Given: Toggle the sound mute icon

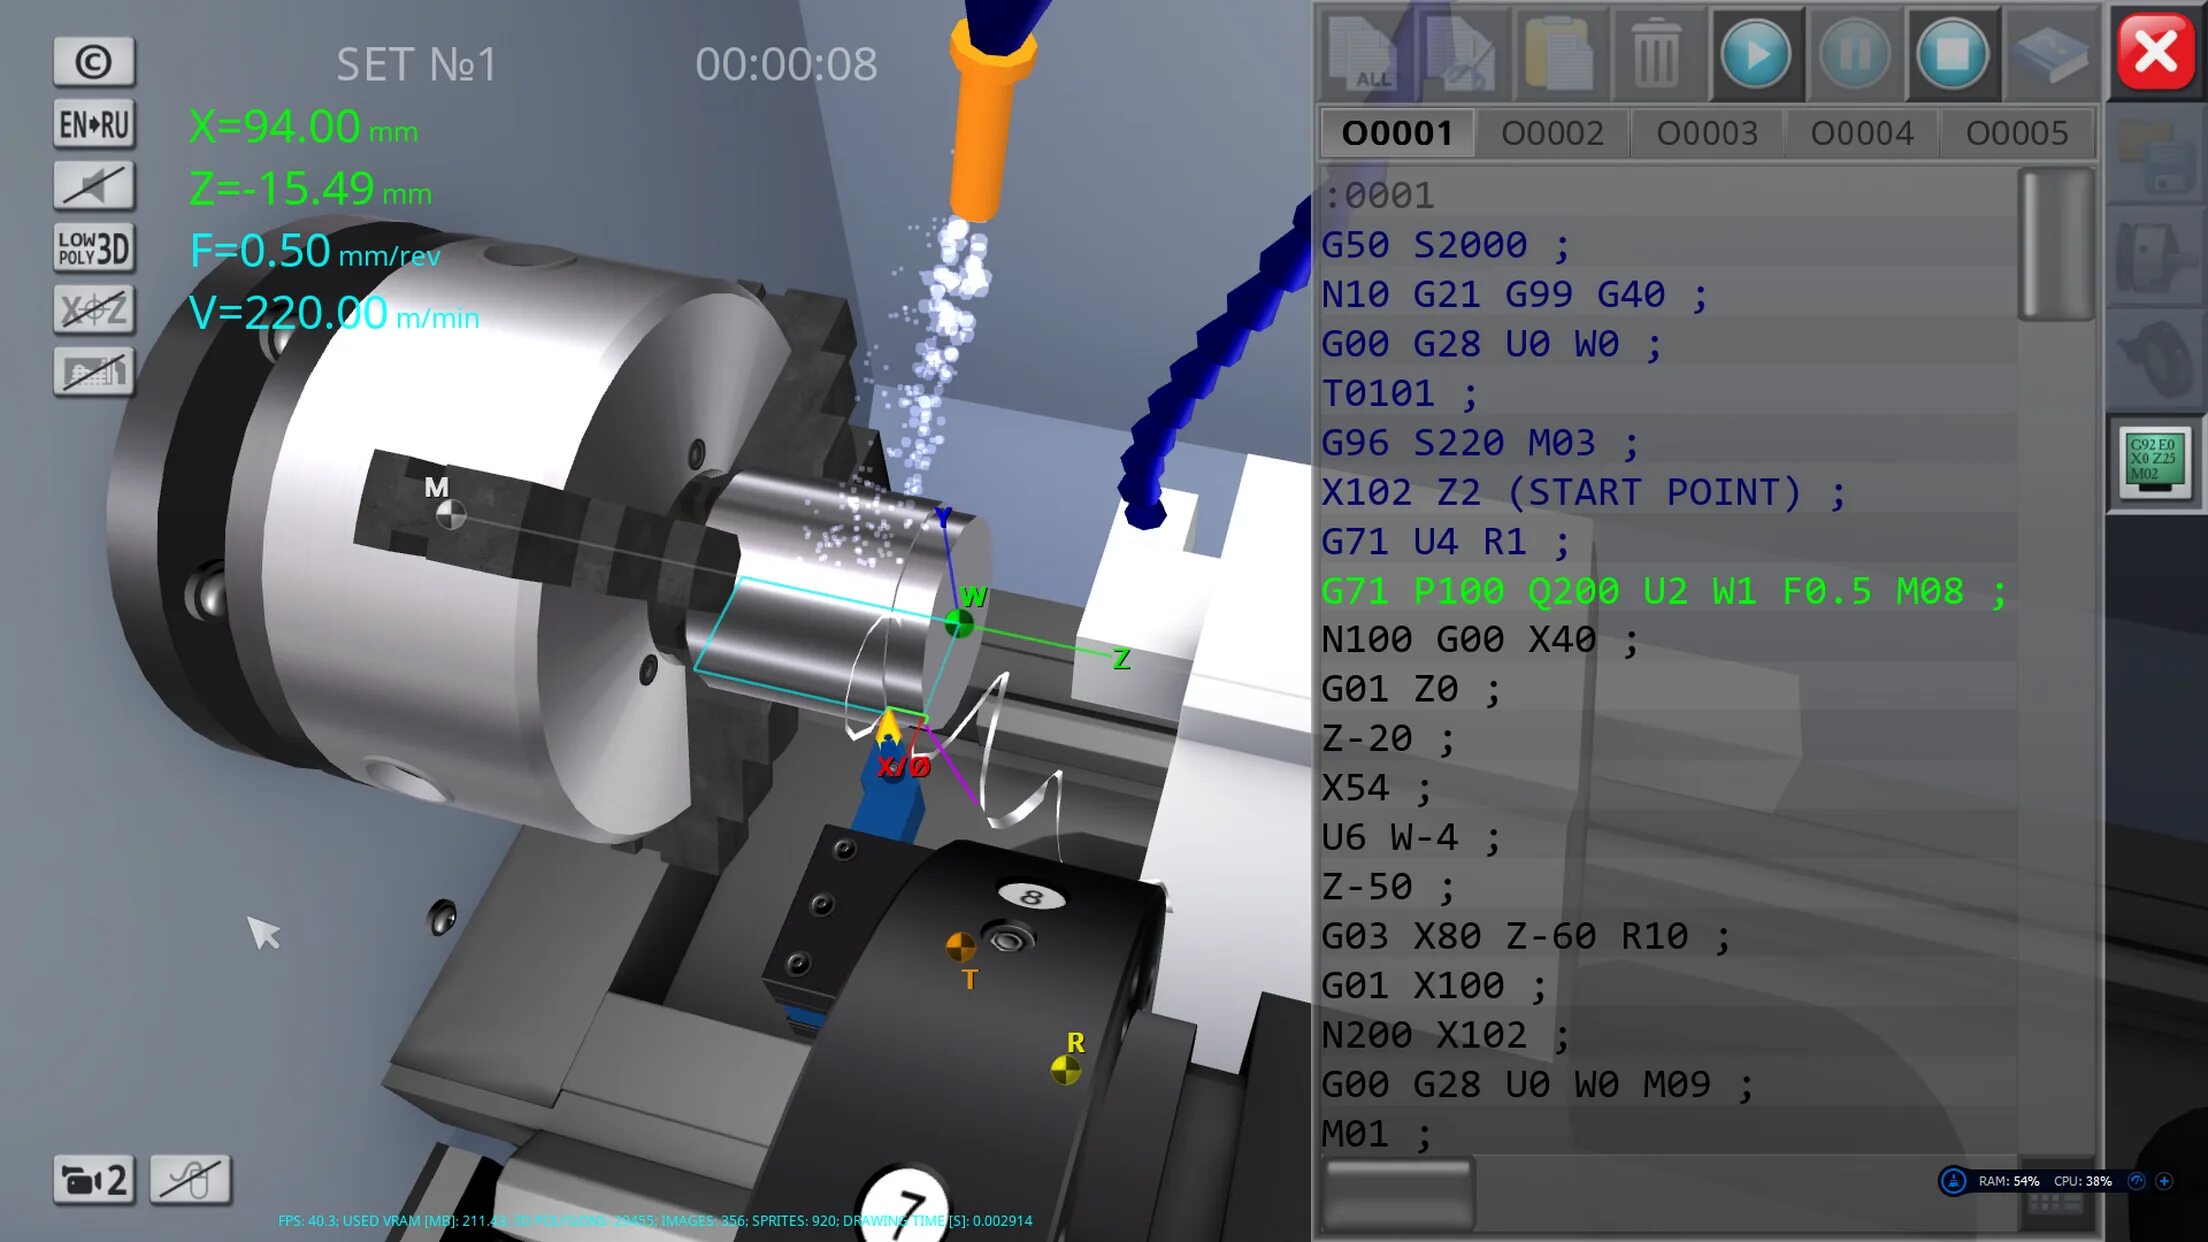Looking at the screenshot, I should coord(94,186).
